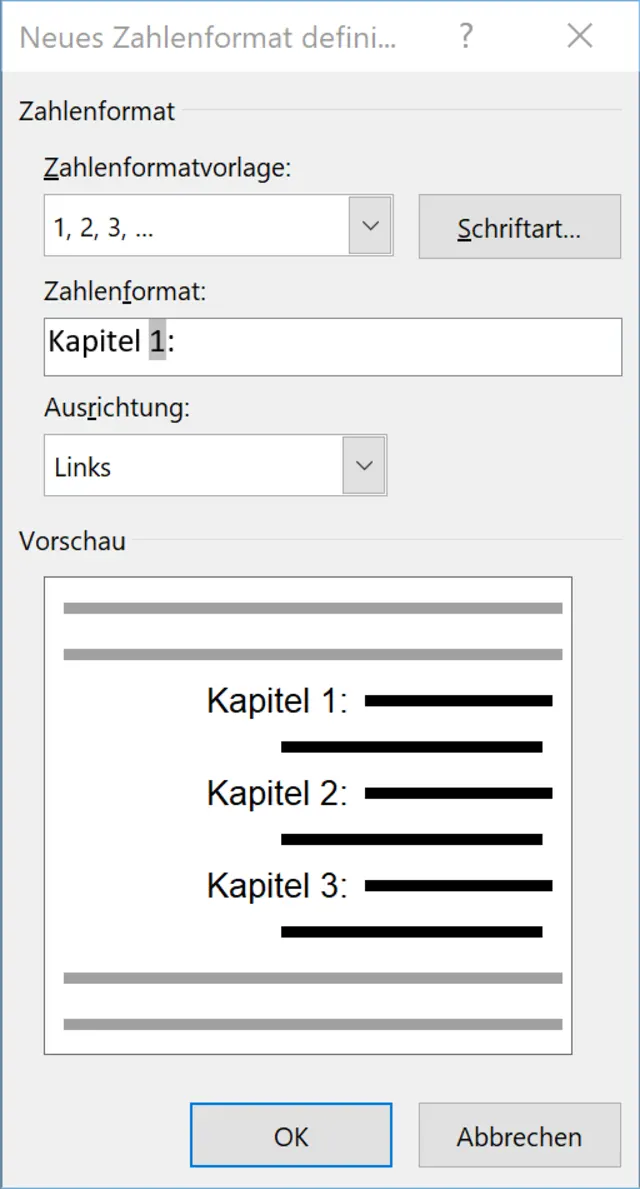The height and width of the screenshot is (1189, 640).
Task: Click "Kapitel 2:" in the preview
Action: pyautogui.click(x=277, y=793)
